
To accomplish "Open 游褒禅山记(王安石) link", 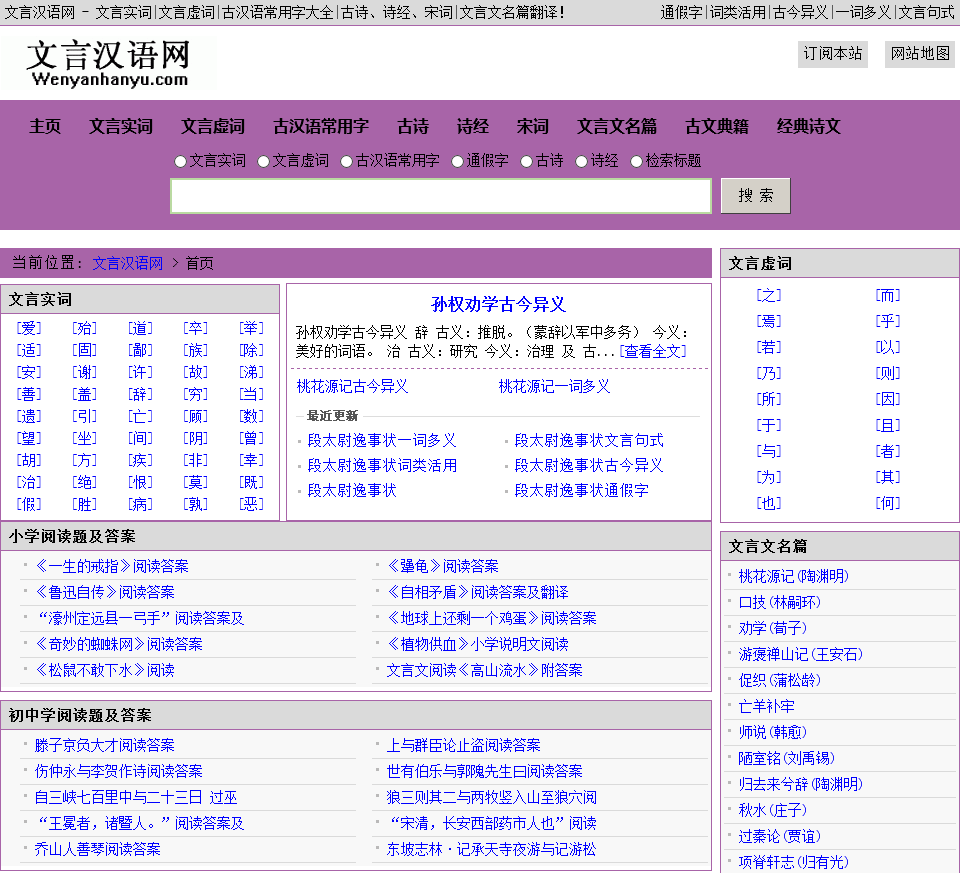I will point(801,654).
